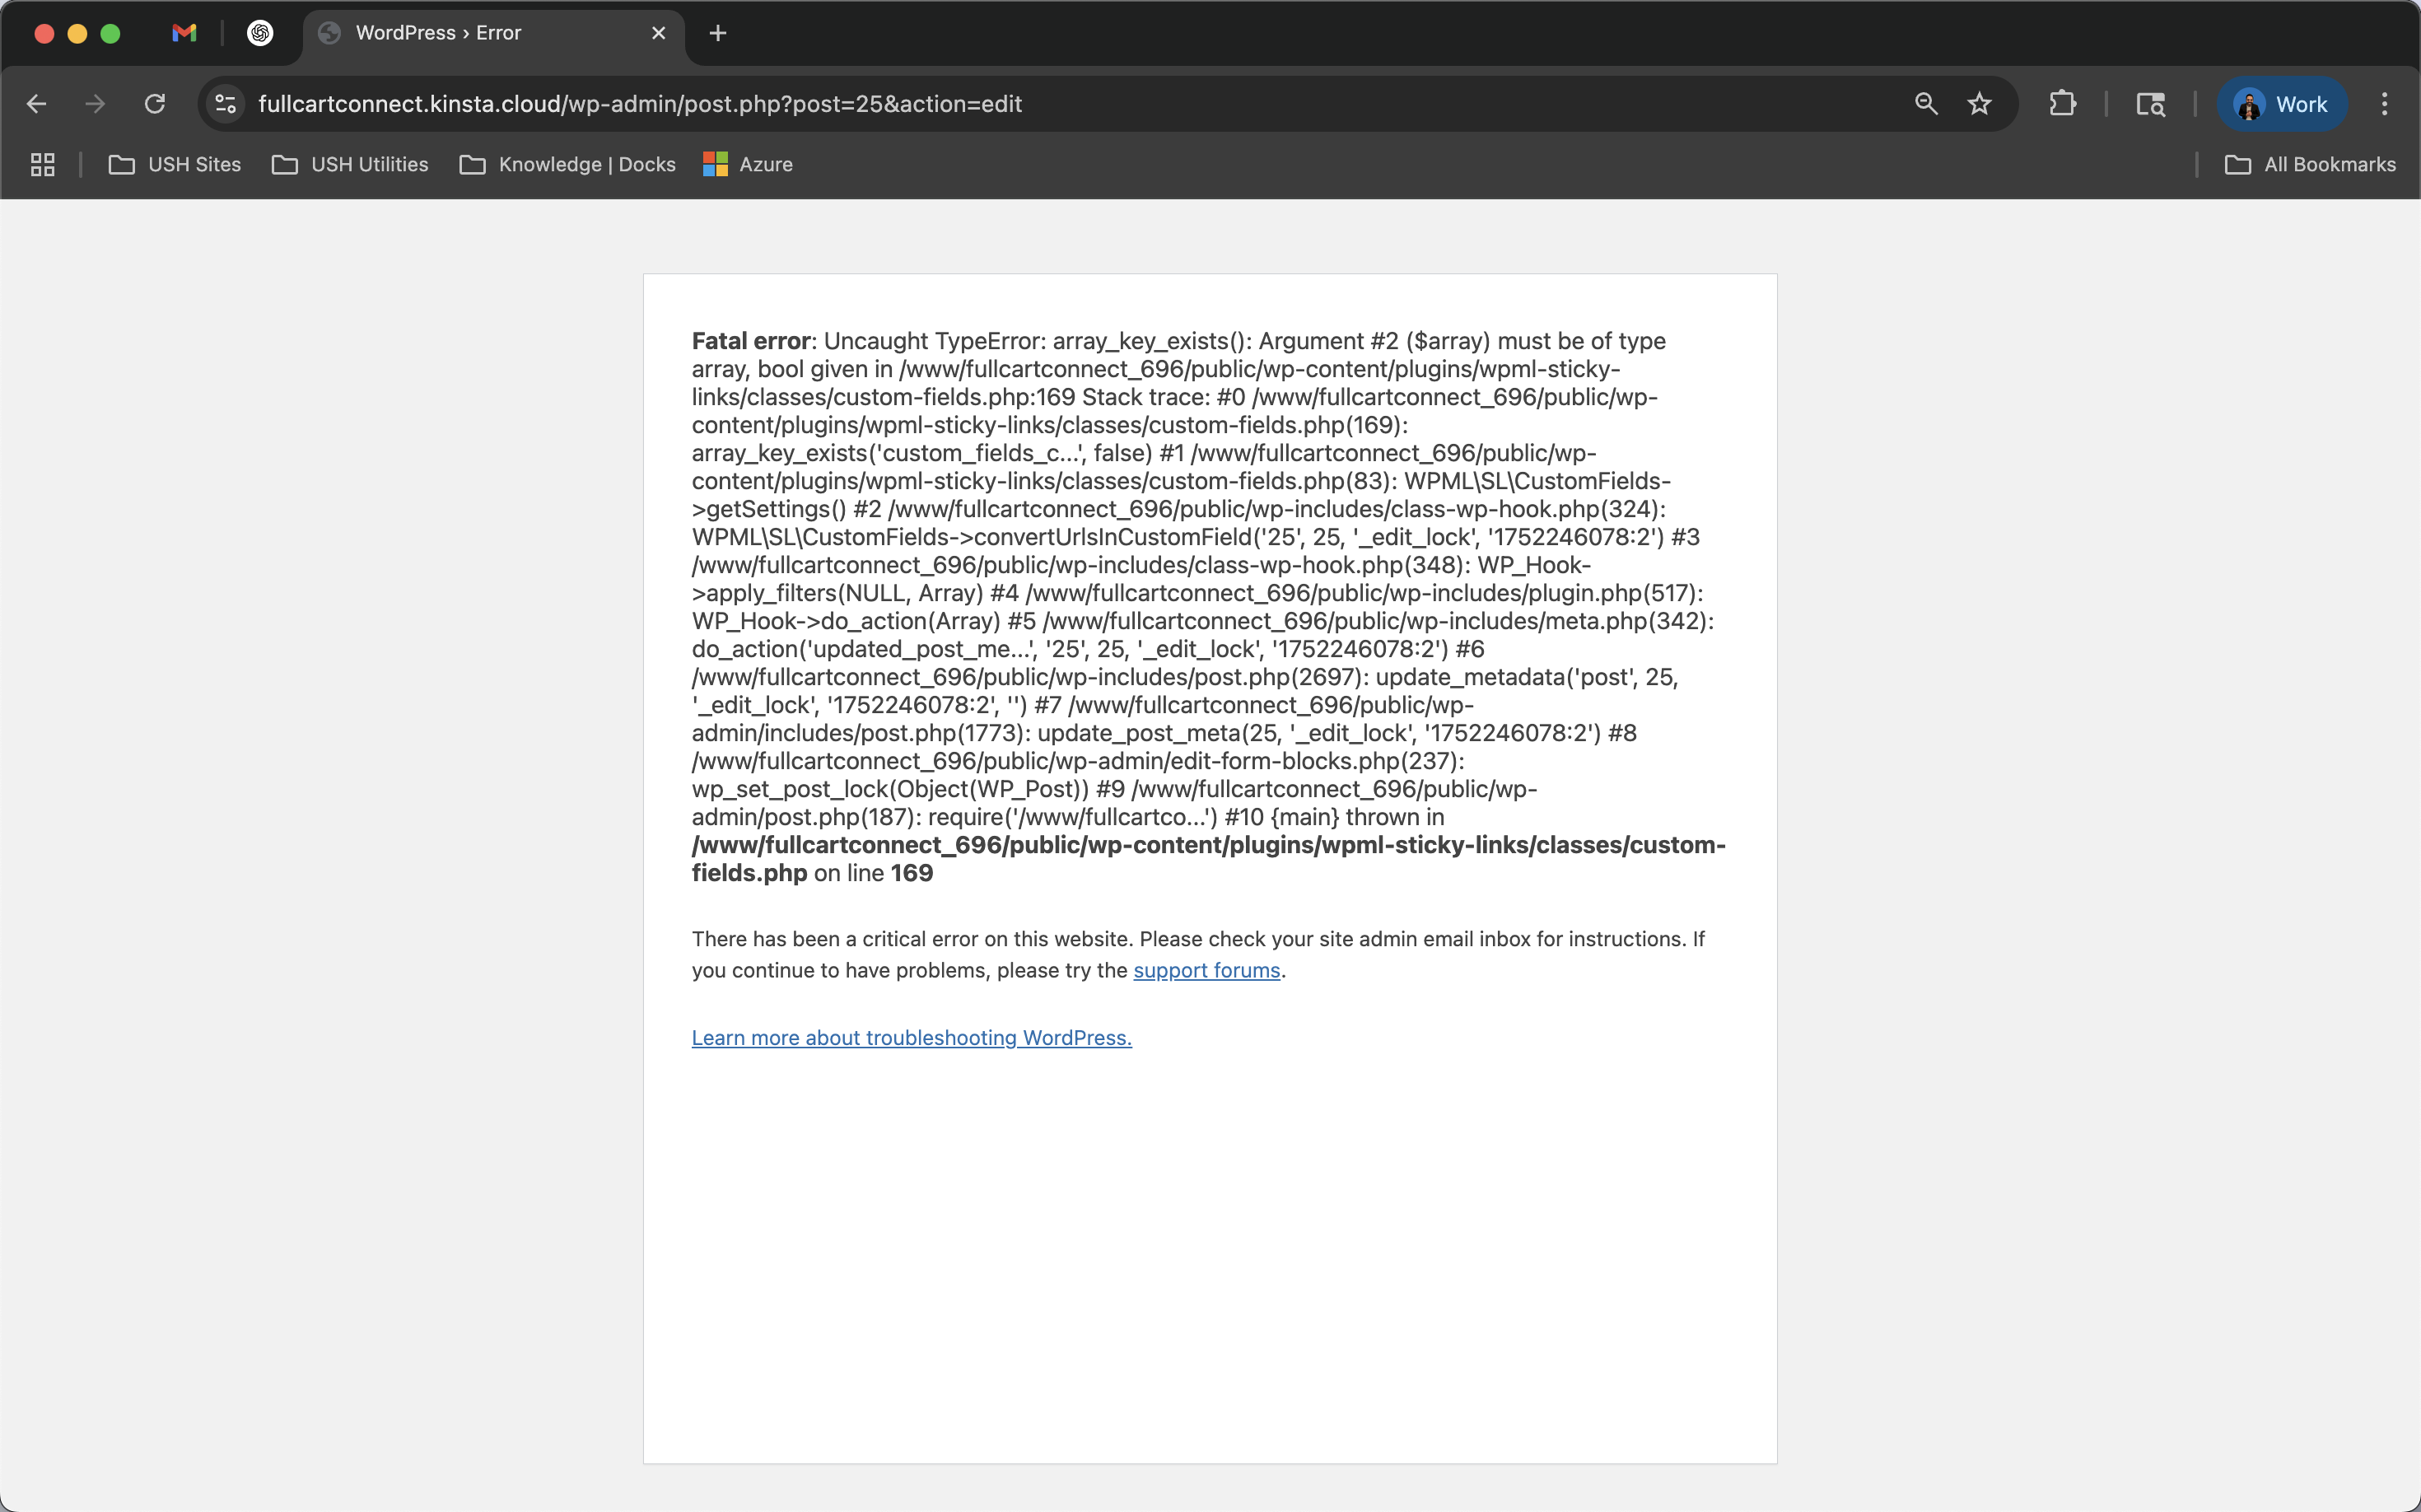Screen dimensions: 2421x1512
Task: Open the pinned Gmail tab
Action: tap(184, 33)
